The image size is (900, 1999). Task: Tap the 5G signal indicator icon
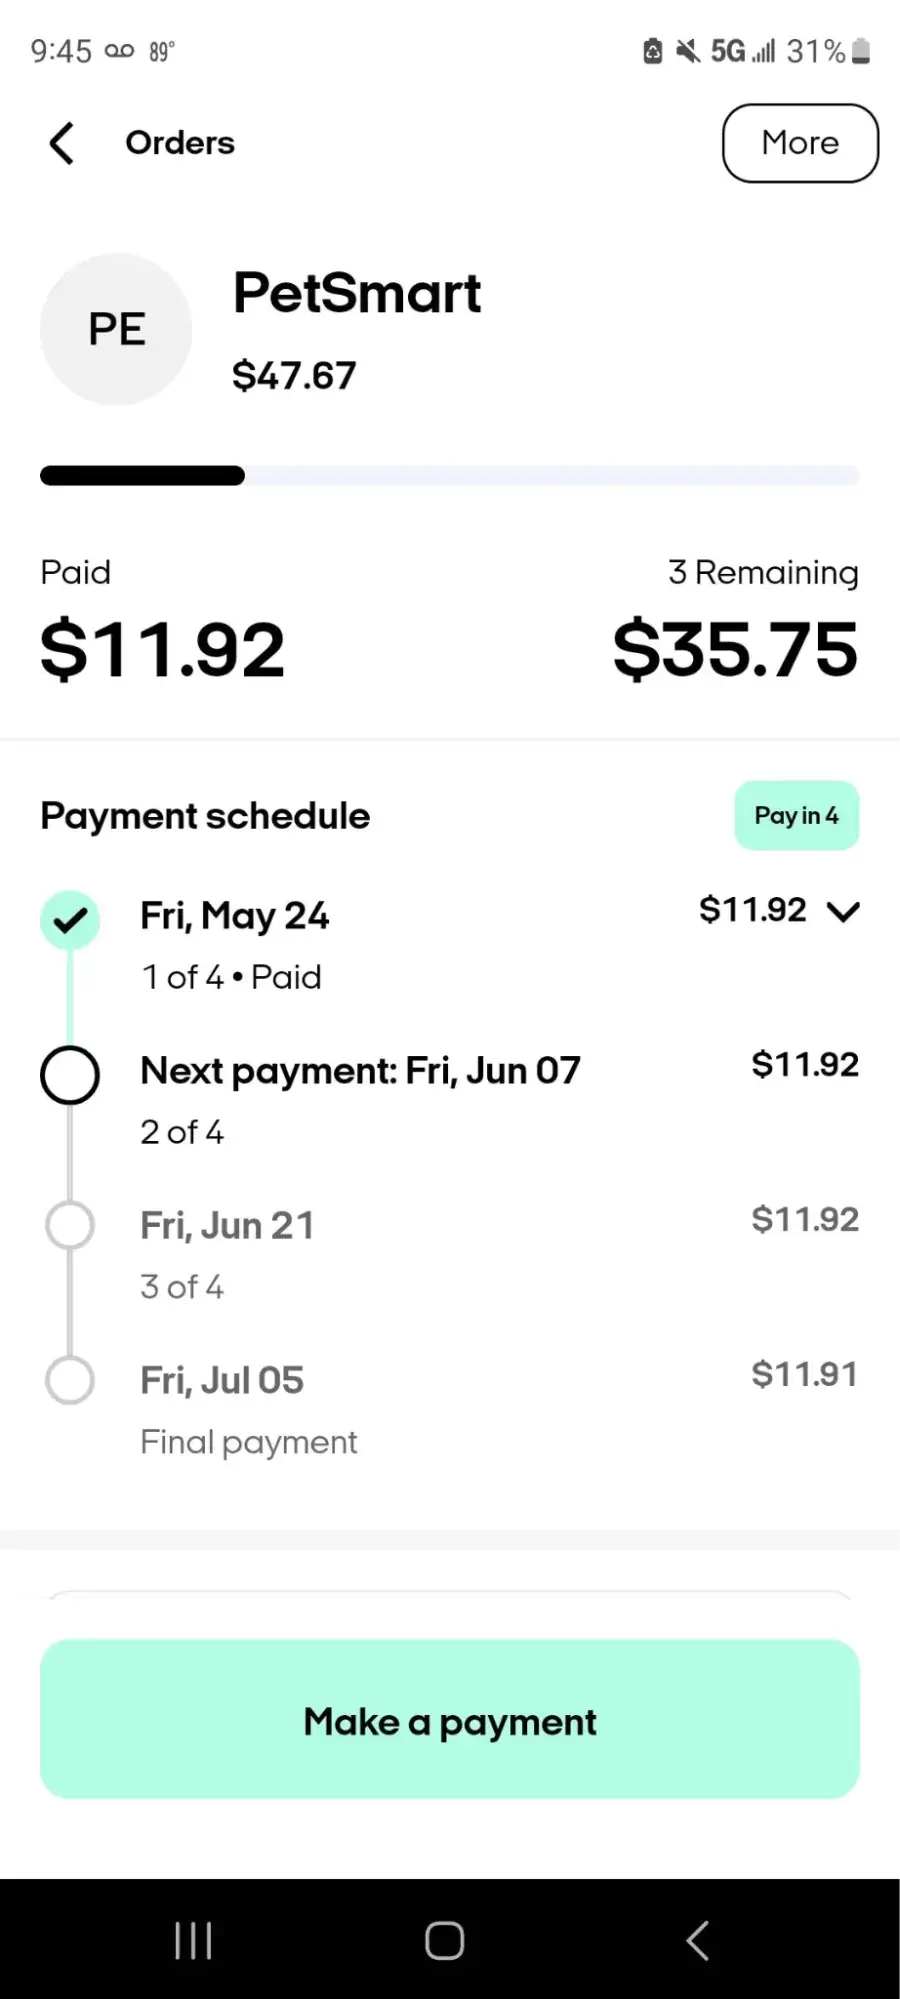click(742, 51)
